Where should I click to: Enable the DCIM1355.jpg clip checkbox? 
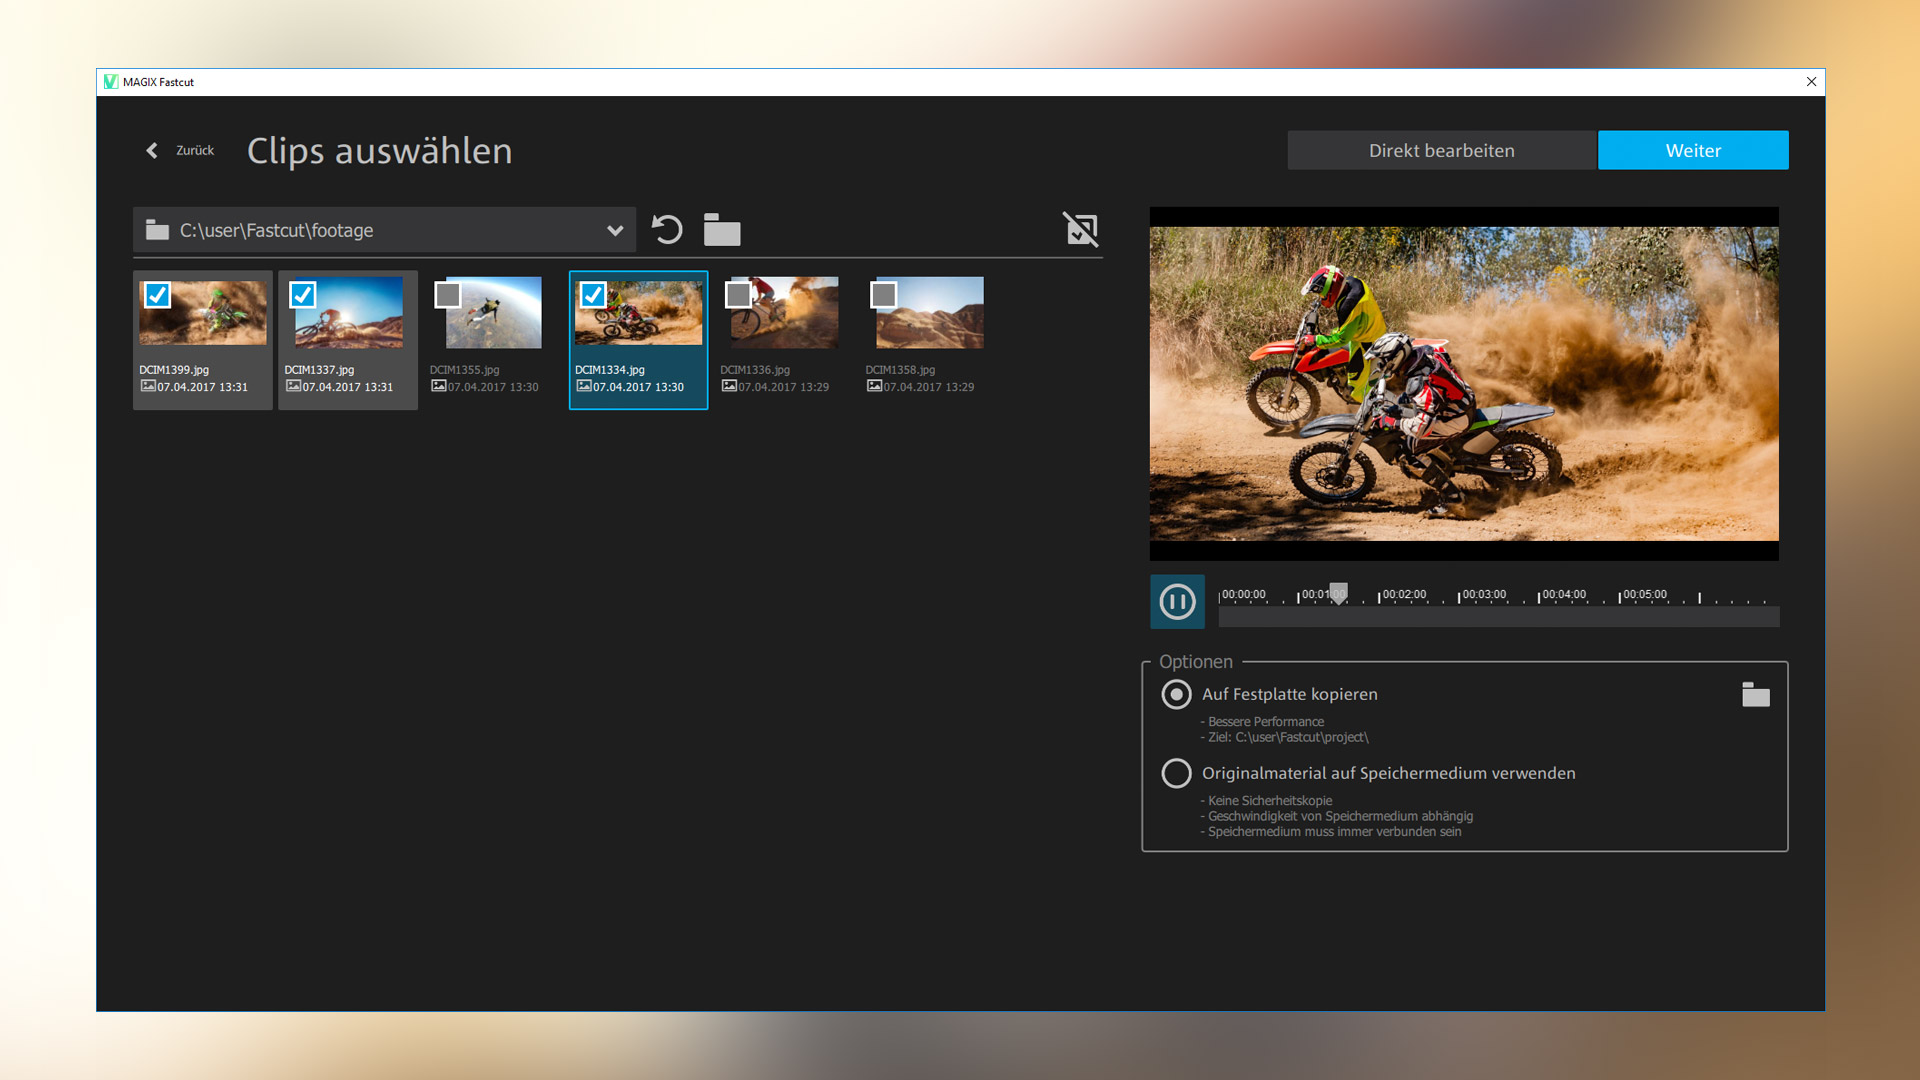click(448, 295)
